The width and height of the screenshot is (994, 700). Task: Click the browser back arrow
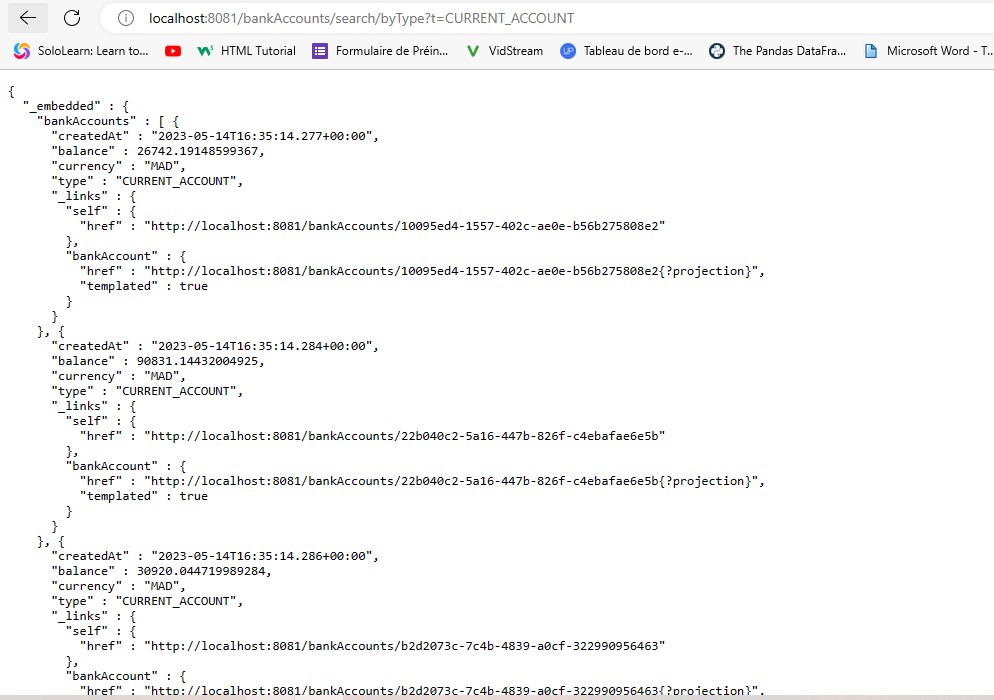[x=27, y=17]
